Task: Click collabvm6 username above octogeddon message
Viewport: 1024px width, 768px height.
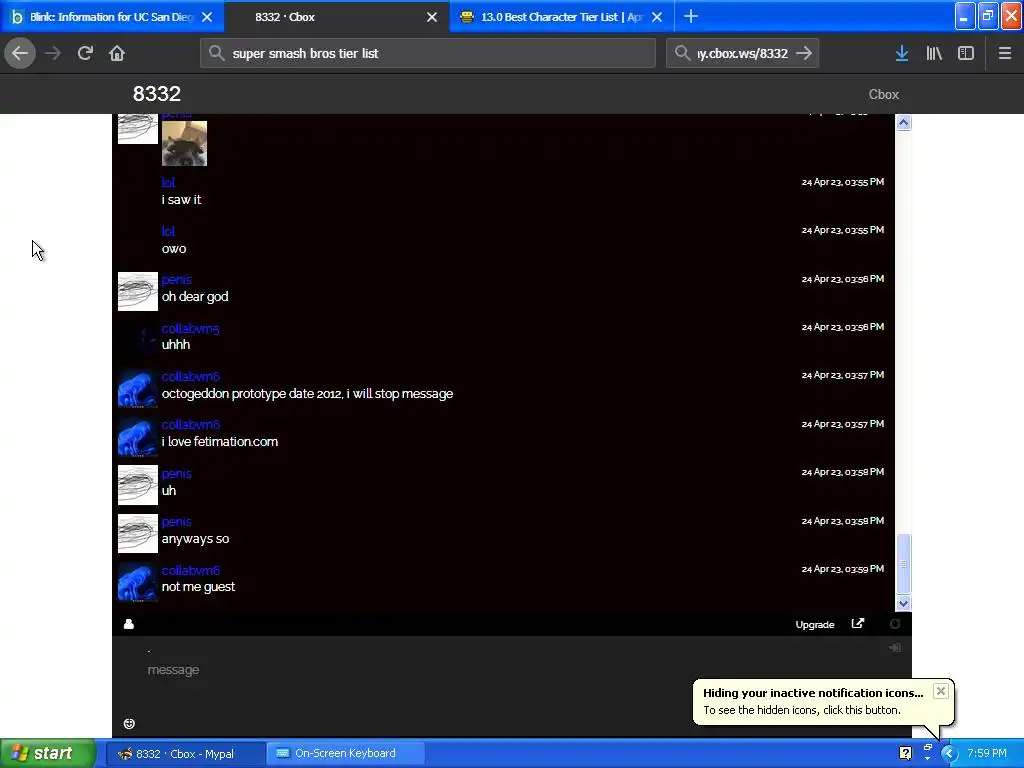Action: point(191,377)
